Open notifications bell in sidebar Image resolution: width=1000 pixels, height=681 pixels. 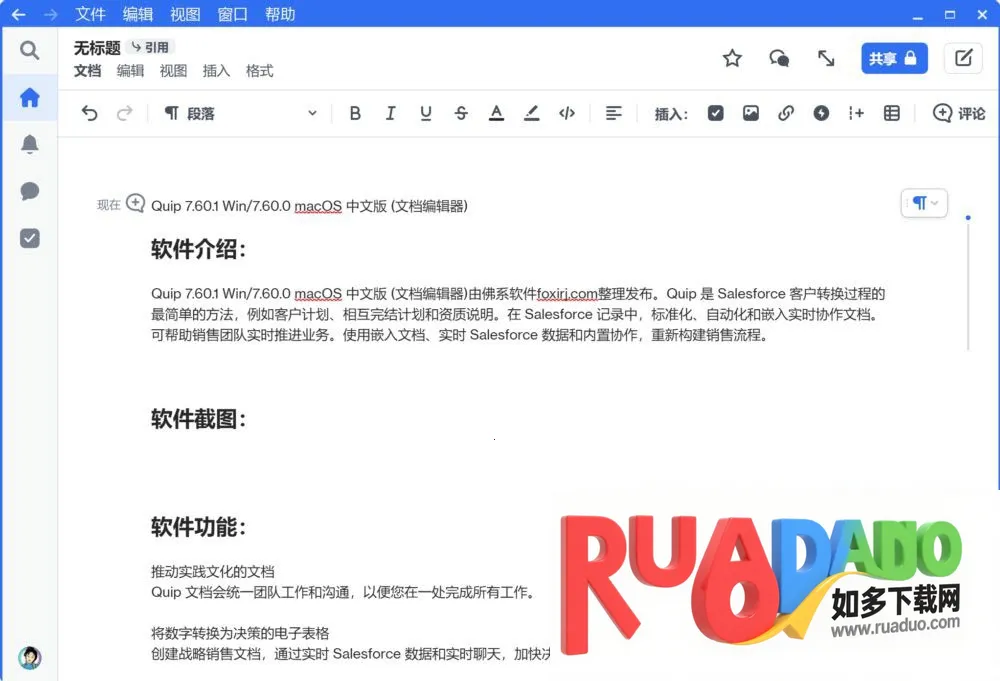(x=29, y=145)
